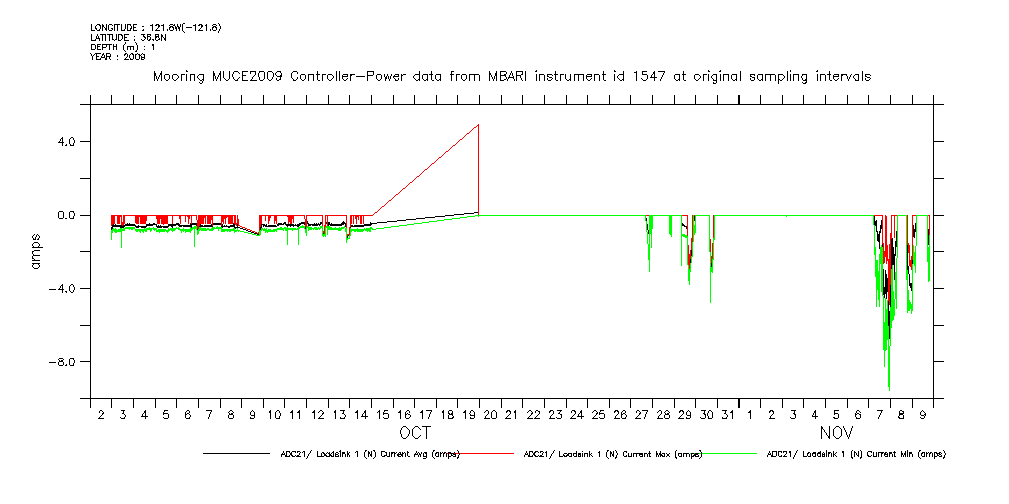Click date label 31 on the x-axis

[728, 415]
